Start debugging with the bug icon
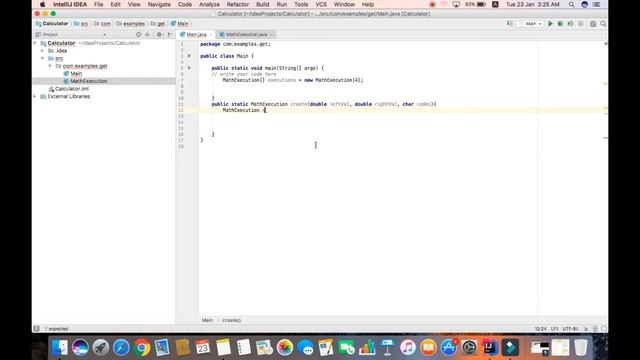The width and height of the screenshot is (640, 360). (x=560, y=24)
